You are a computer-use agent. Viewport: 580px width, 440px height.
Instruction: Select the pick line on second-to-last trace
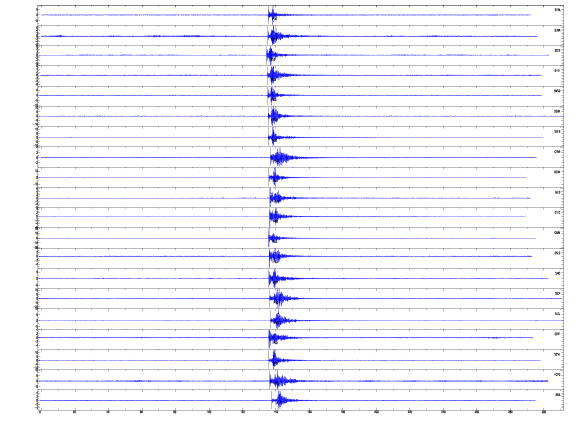[x=270, y=381]
